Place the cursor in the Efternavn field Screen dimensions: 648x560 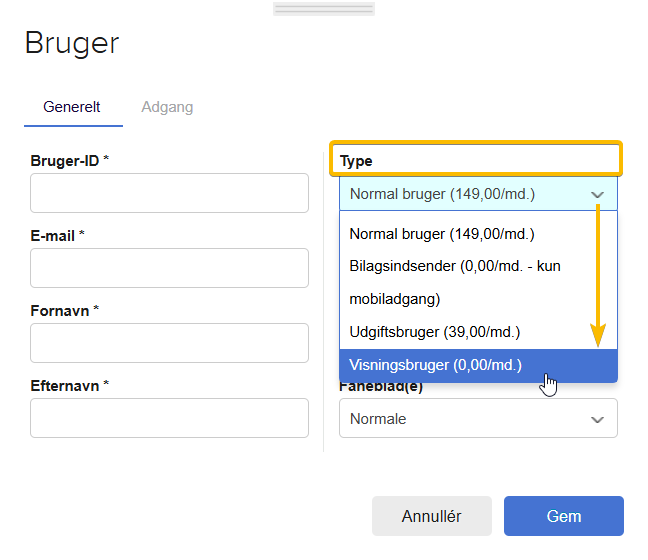[x=169, y=418]
